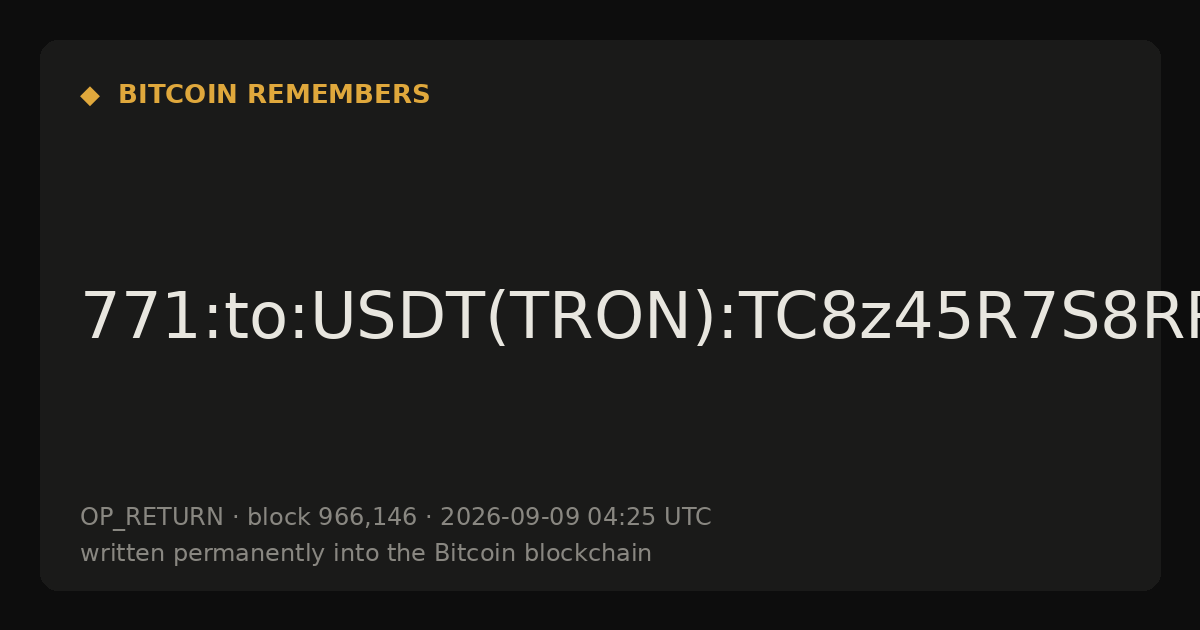
Task: Click 'Bitcoin blockchain' in the footer line
Action: coord(543,554)
